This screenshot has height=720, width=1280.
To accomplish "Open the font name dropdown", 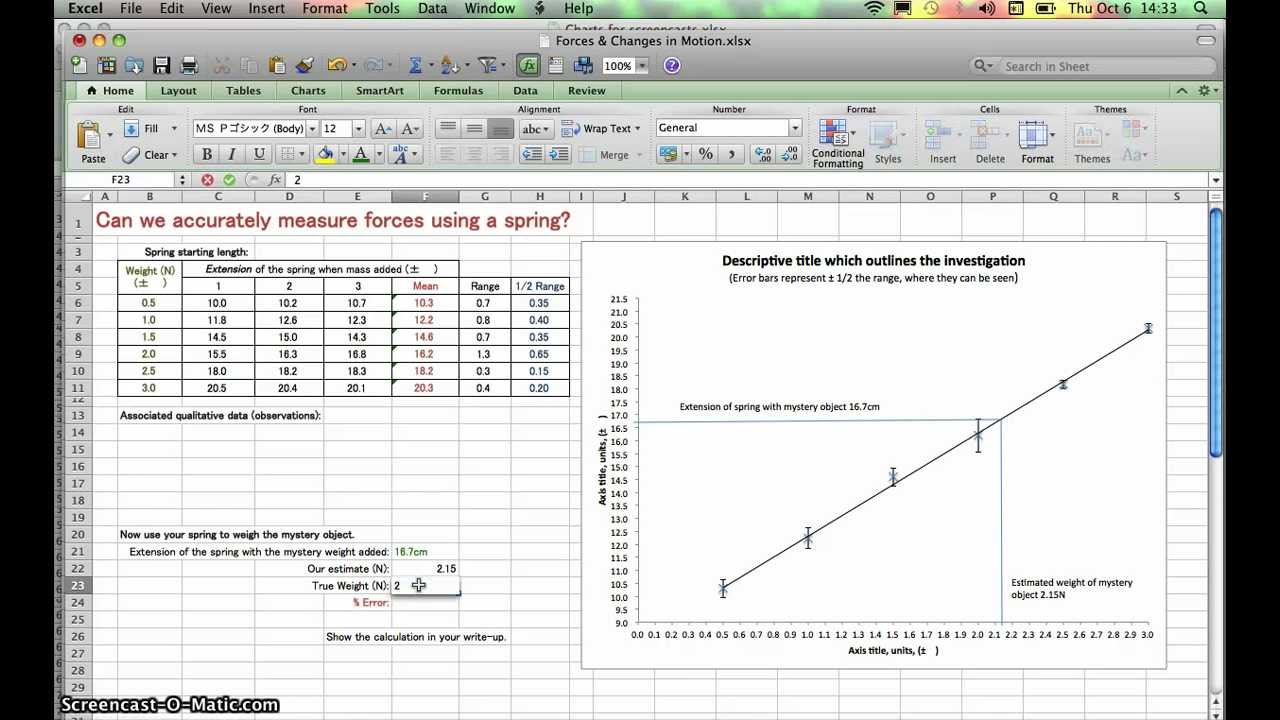I will [312, 129].
